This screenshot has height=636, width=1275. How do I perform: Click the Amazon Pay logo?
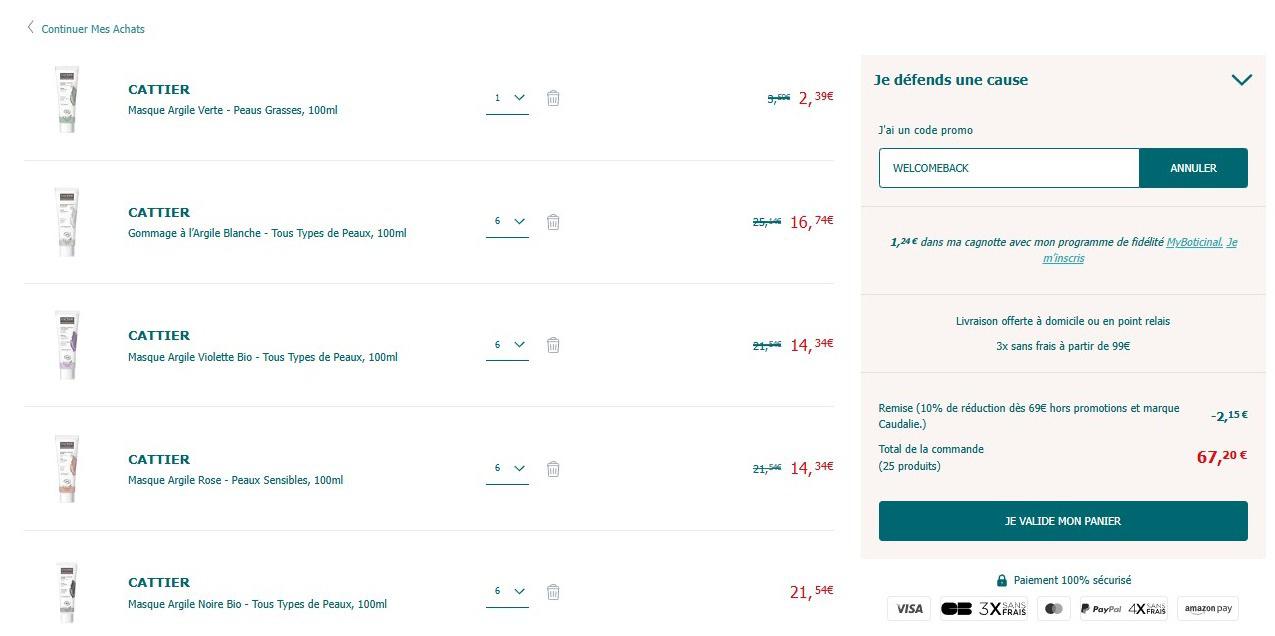click(1207, 608)
